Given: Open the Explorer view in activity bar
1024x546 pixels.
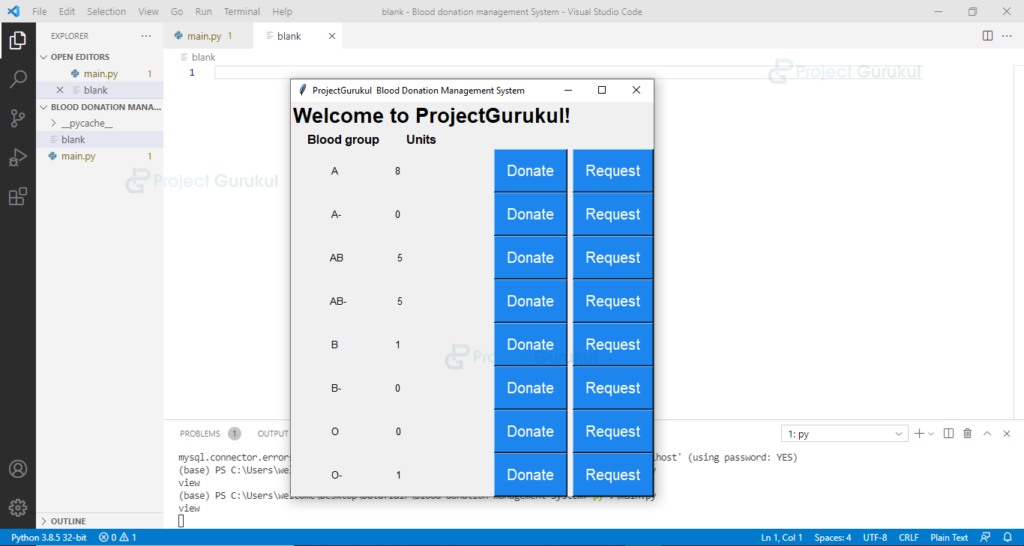Looking at the screenshot, I should click(x=18, y=40).
